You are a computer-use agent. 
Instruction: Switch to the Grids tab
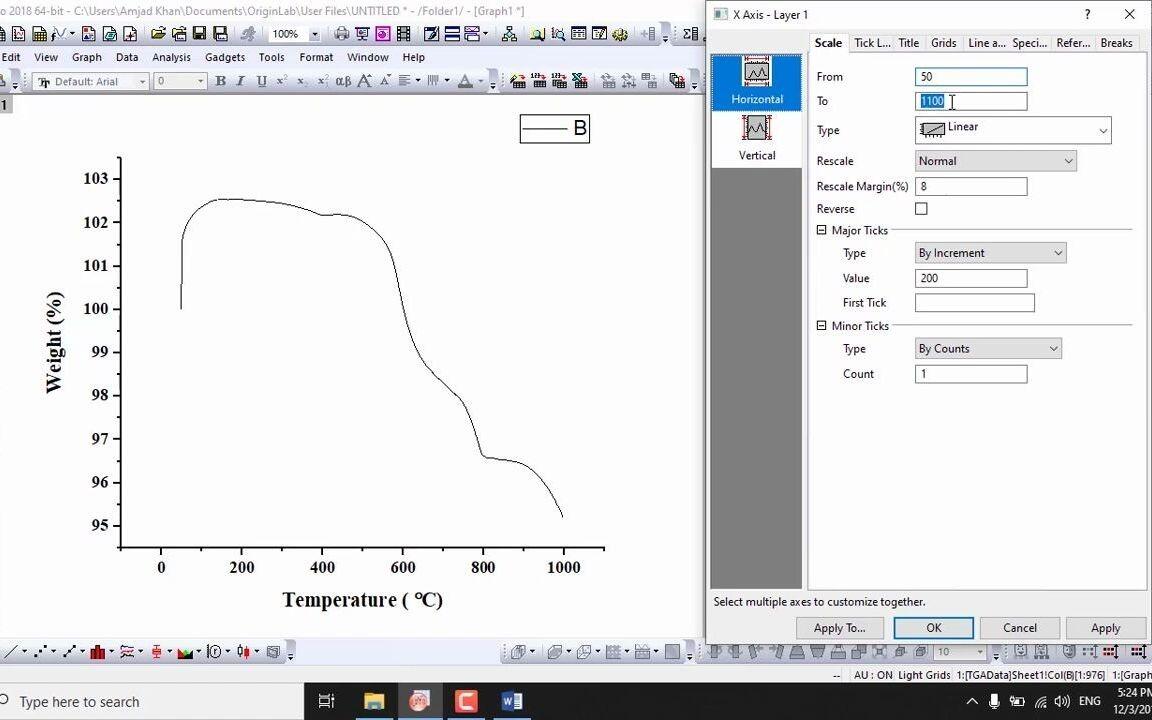943,43
